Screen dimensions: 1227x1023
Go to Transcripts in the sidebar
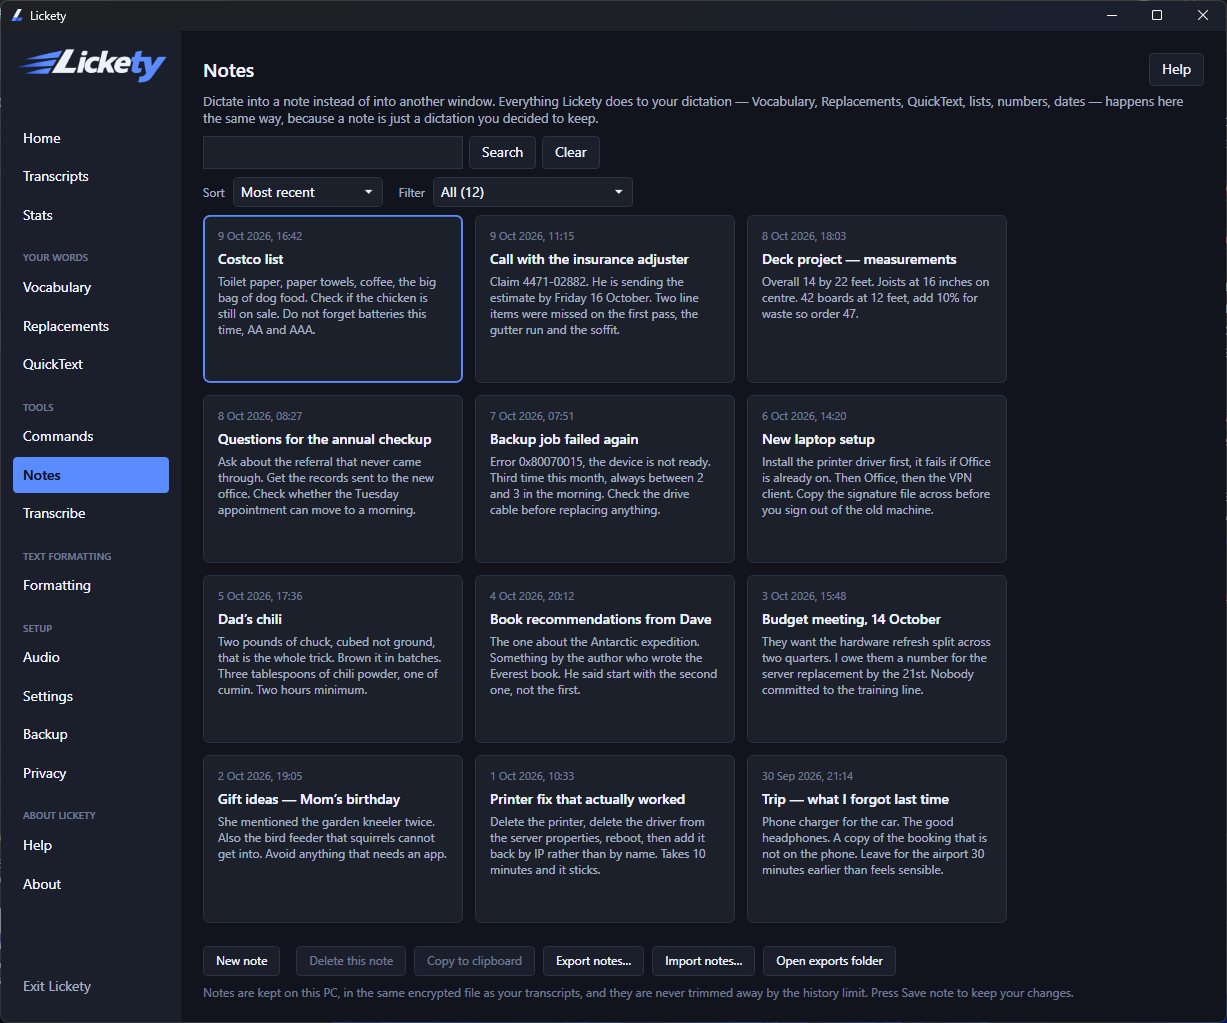(91, 176)
